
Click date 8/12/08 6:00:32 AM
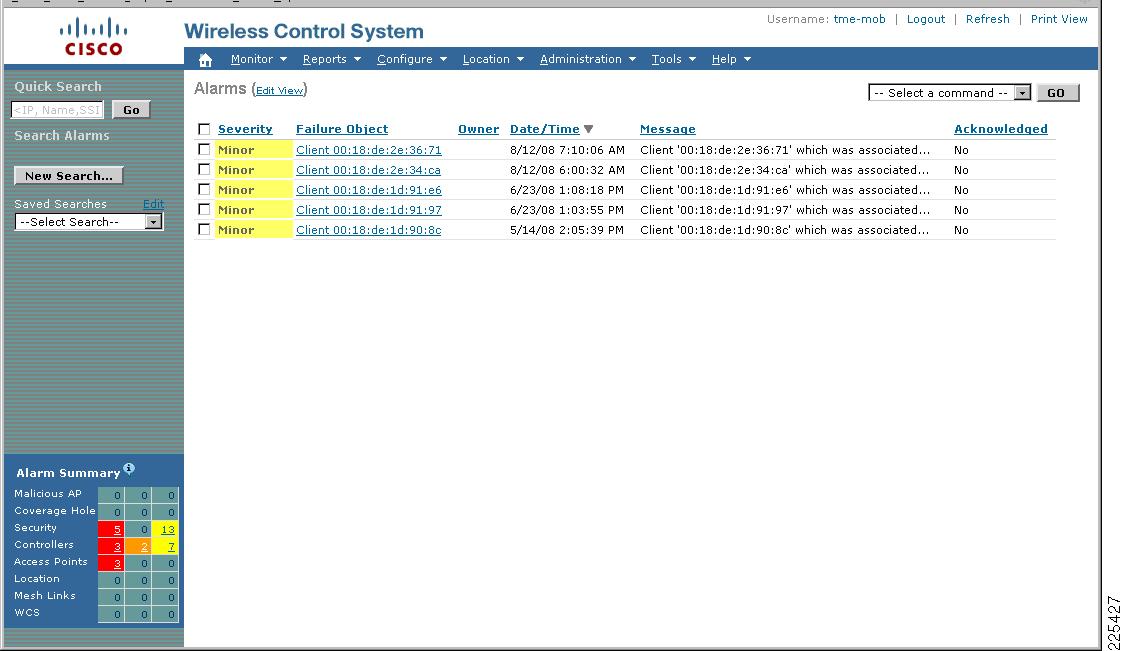(567, 170)
